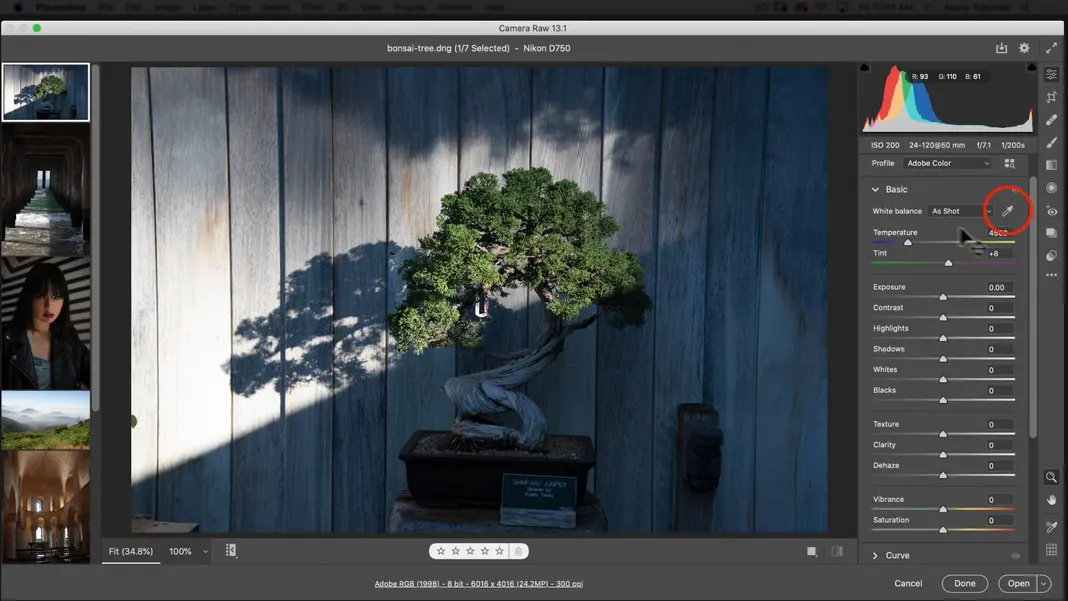The image size is (1068, 601).
Task: Open the three-dot more settings menu
Action: [1052, 275]
